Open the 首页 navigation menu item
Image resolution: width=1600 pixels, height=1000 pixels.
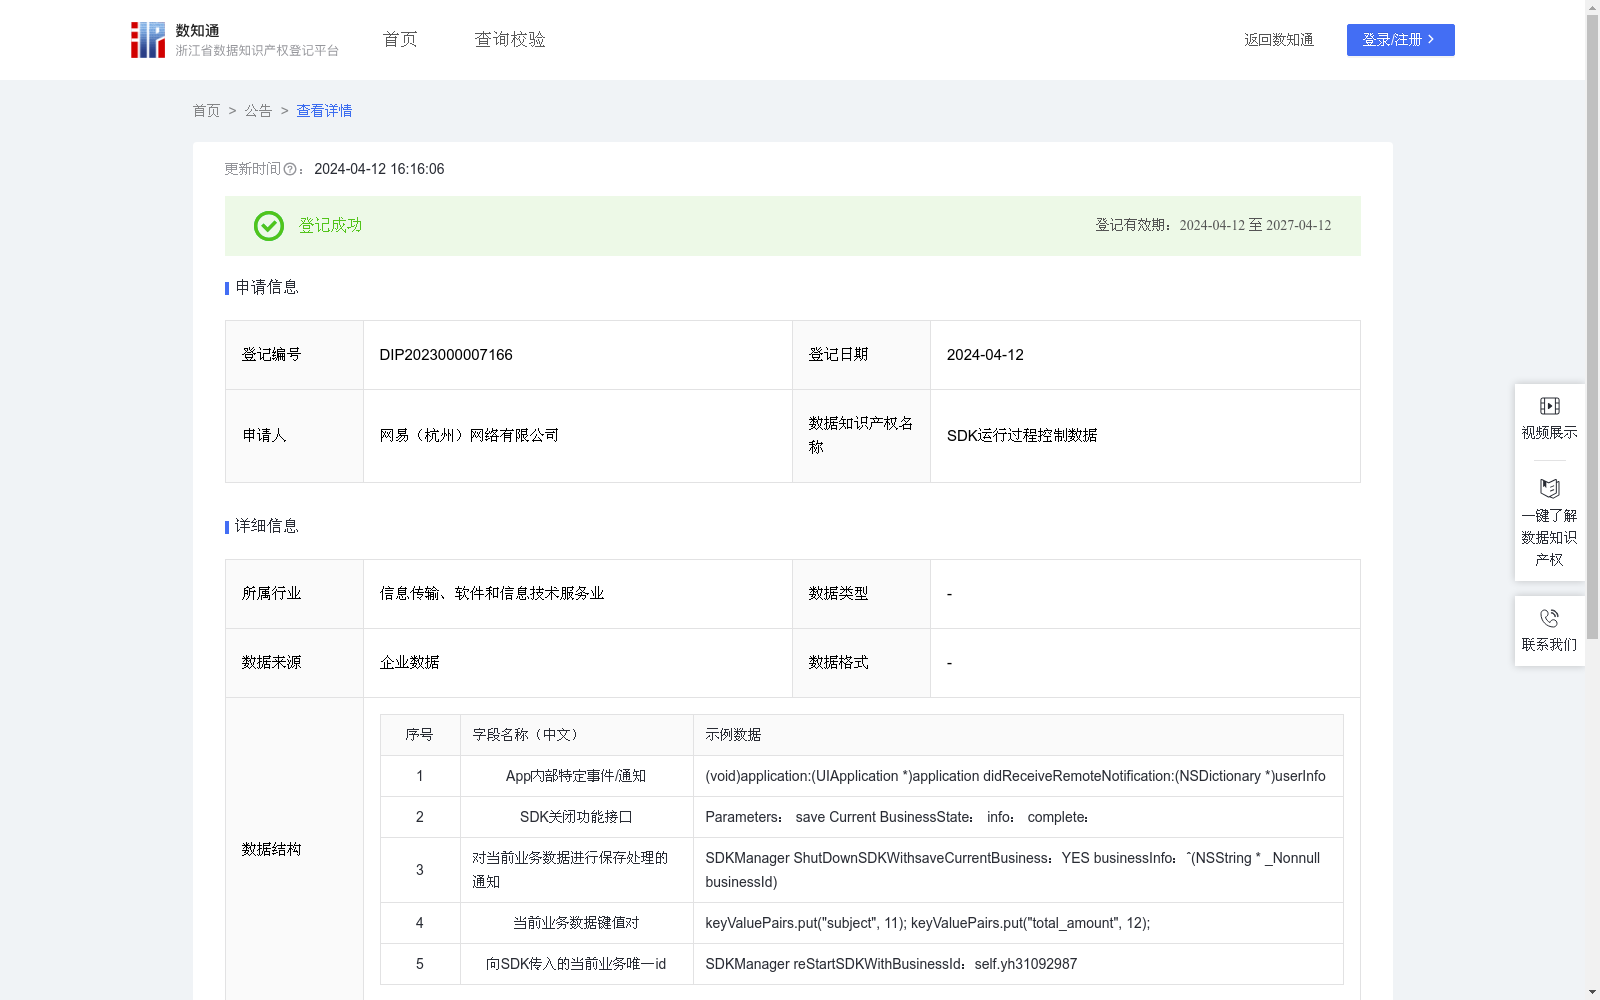(x=400, y=40)
